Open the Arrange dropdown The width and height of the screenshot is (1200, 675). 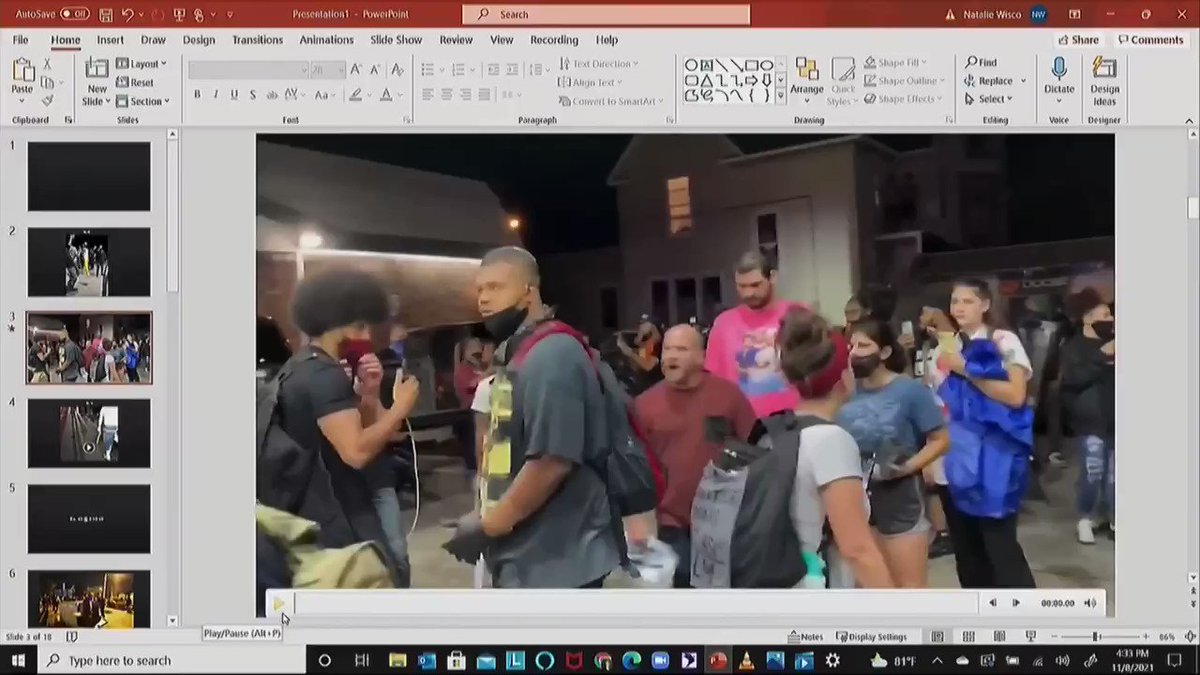pyautogui.click(x=807, y=80)
